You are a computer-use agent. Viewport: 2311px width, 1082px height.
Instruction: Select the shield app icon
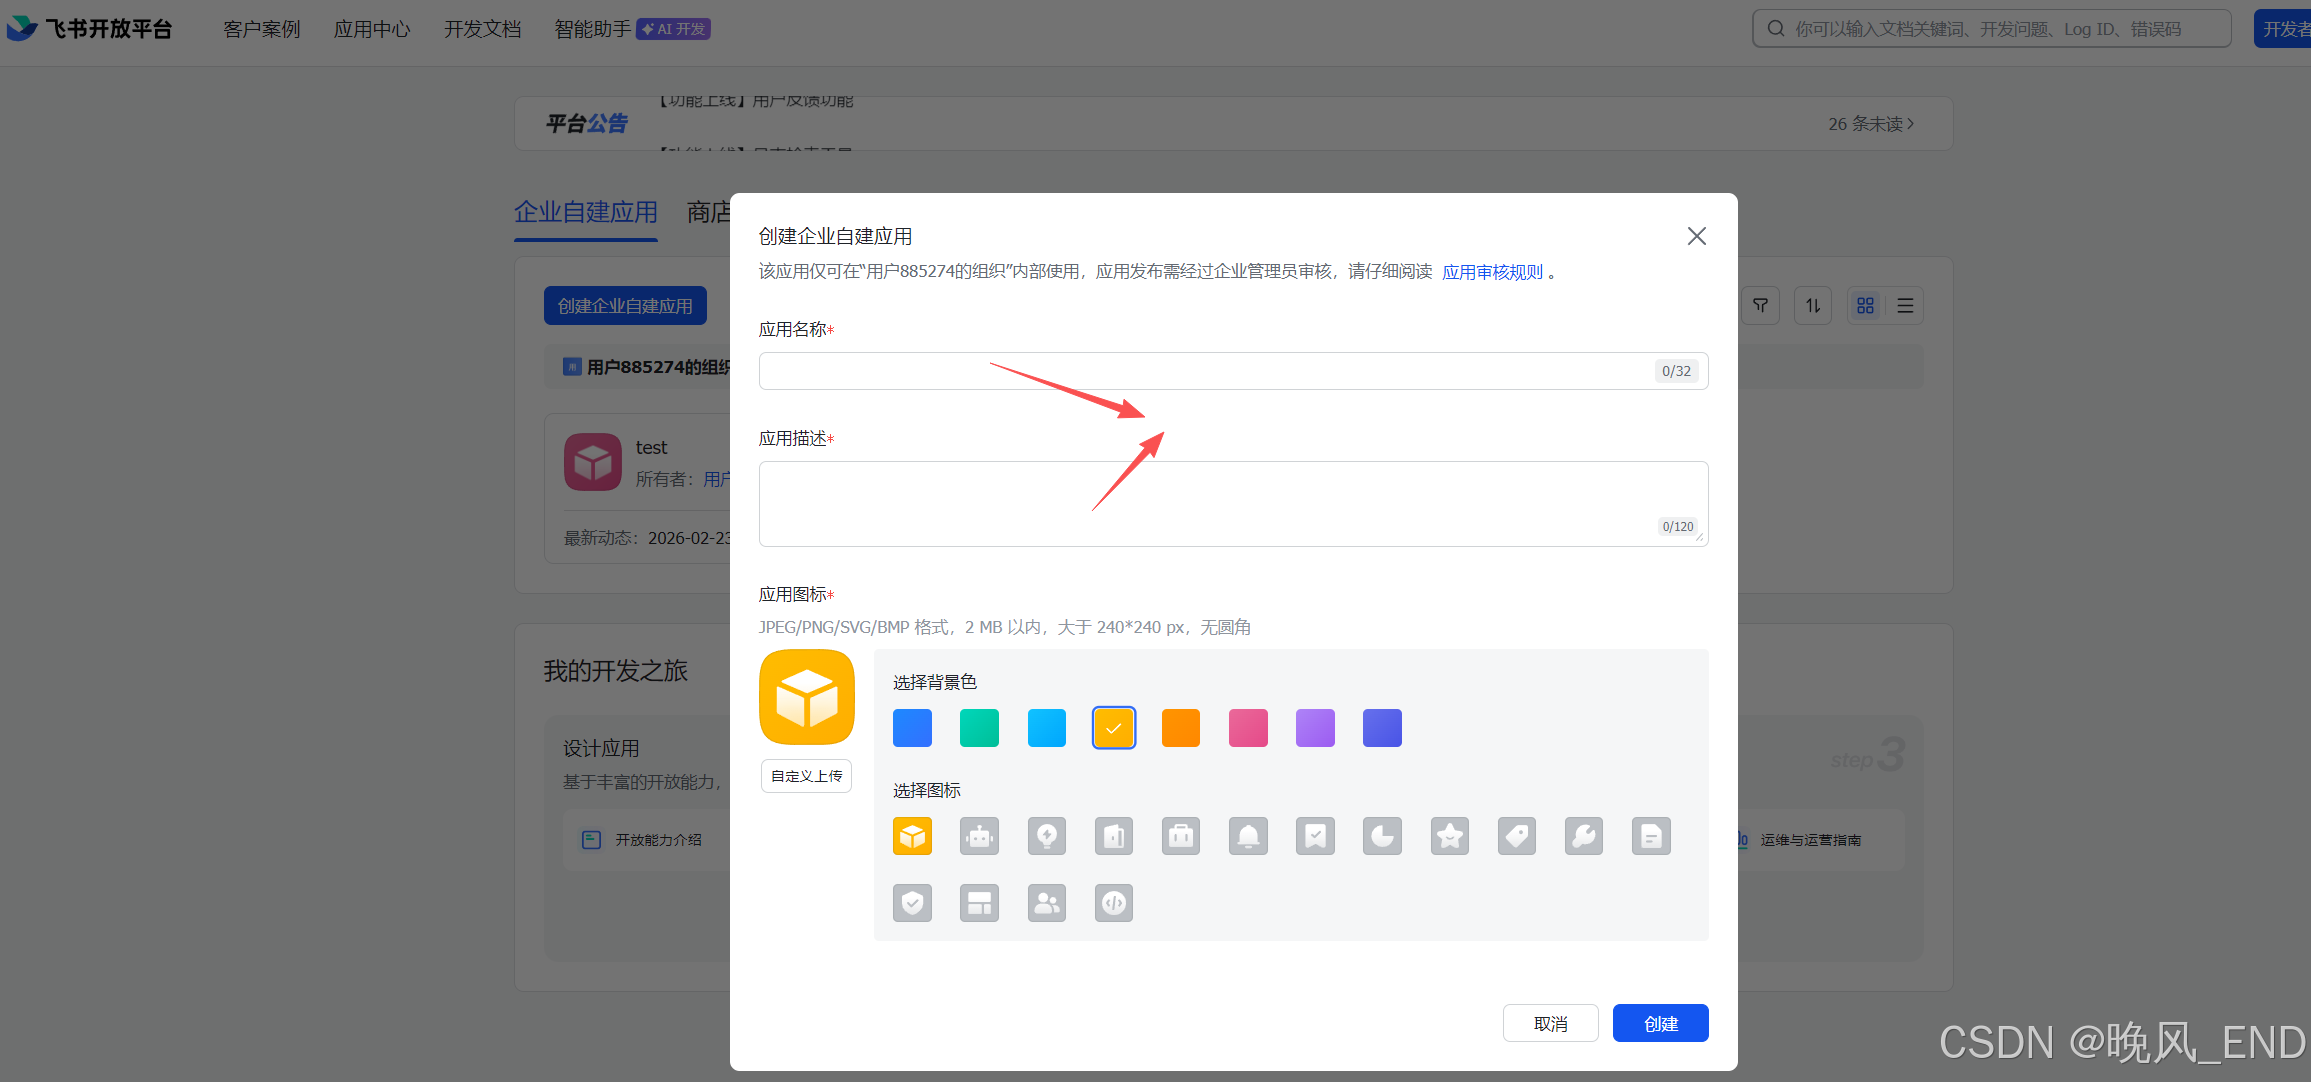pyautogui.click(x=912, y=902)
